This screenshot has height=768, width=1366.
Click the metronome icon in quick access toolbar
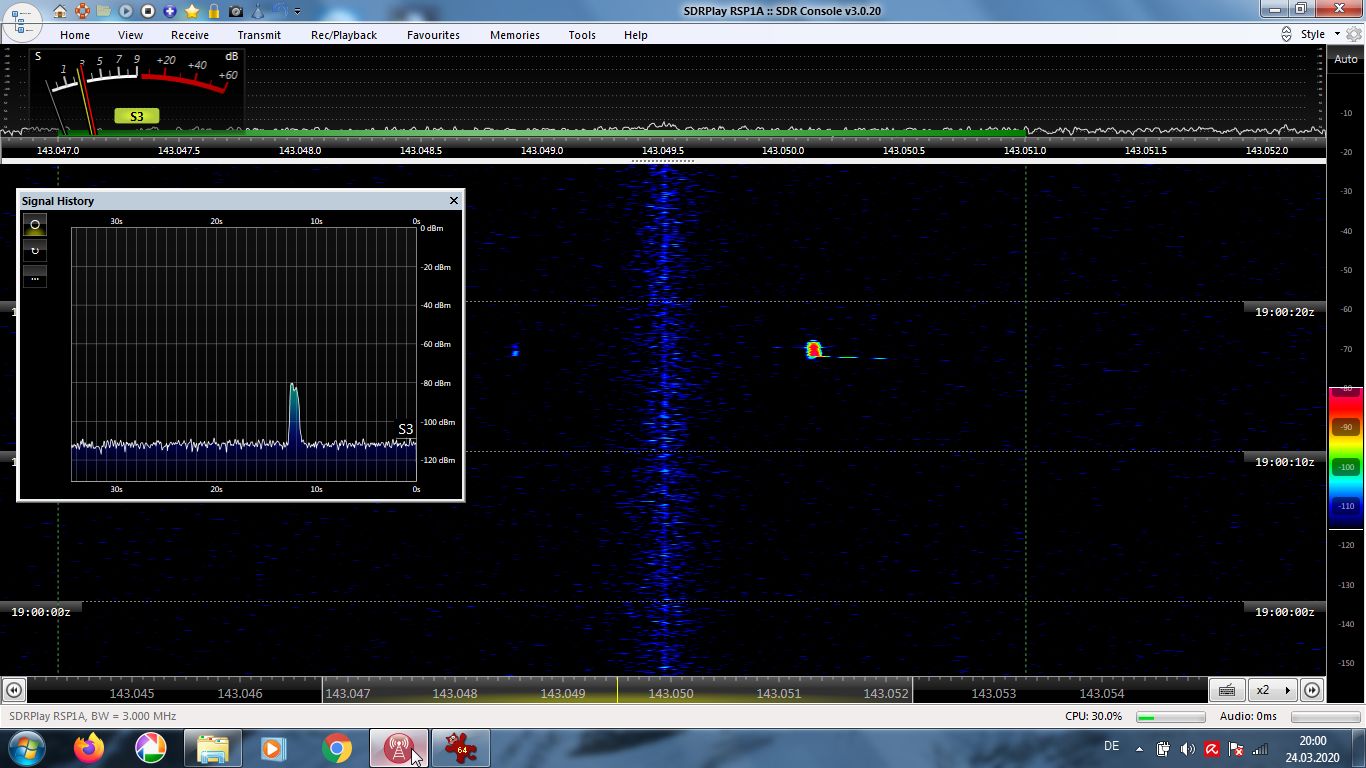click(x=258, y=11)
